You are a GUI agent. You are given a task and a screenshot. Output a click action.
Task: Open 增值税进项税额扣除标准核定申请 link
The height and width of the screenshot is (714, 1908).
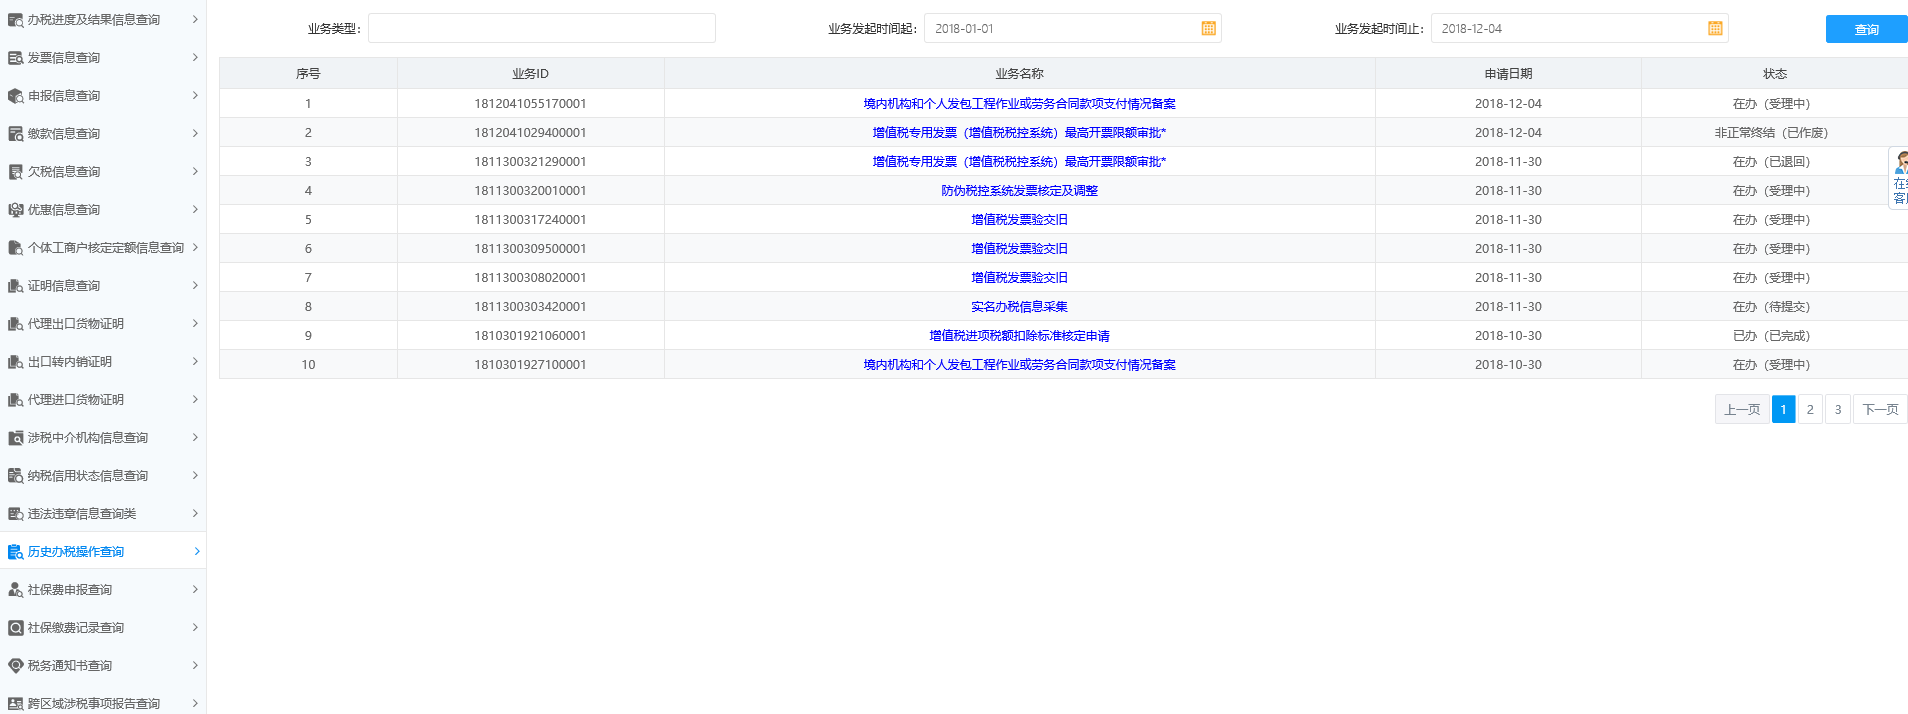pyautogui.click(x=1019, y=336)
